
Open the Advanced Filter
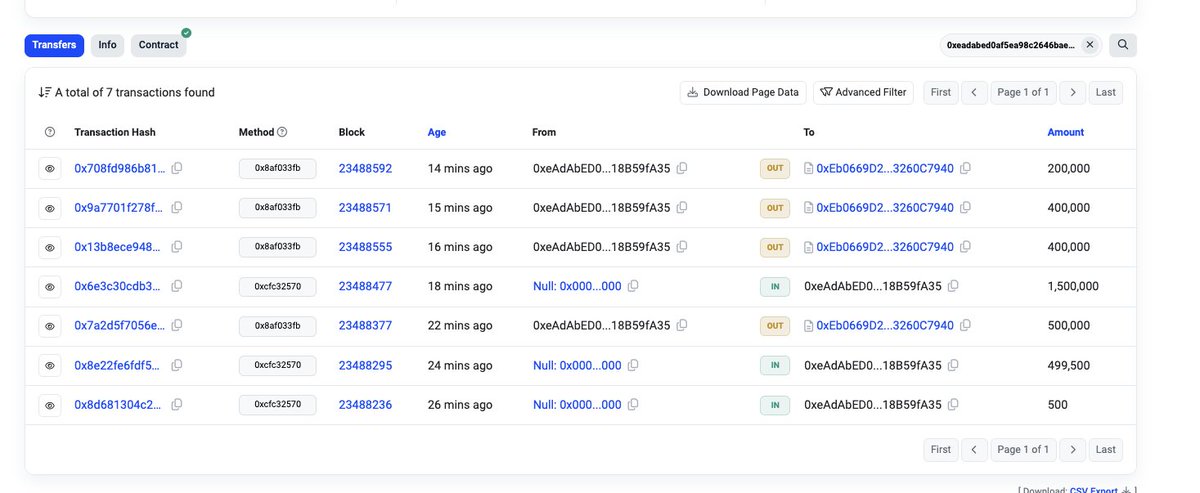point(863,92)
